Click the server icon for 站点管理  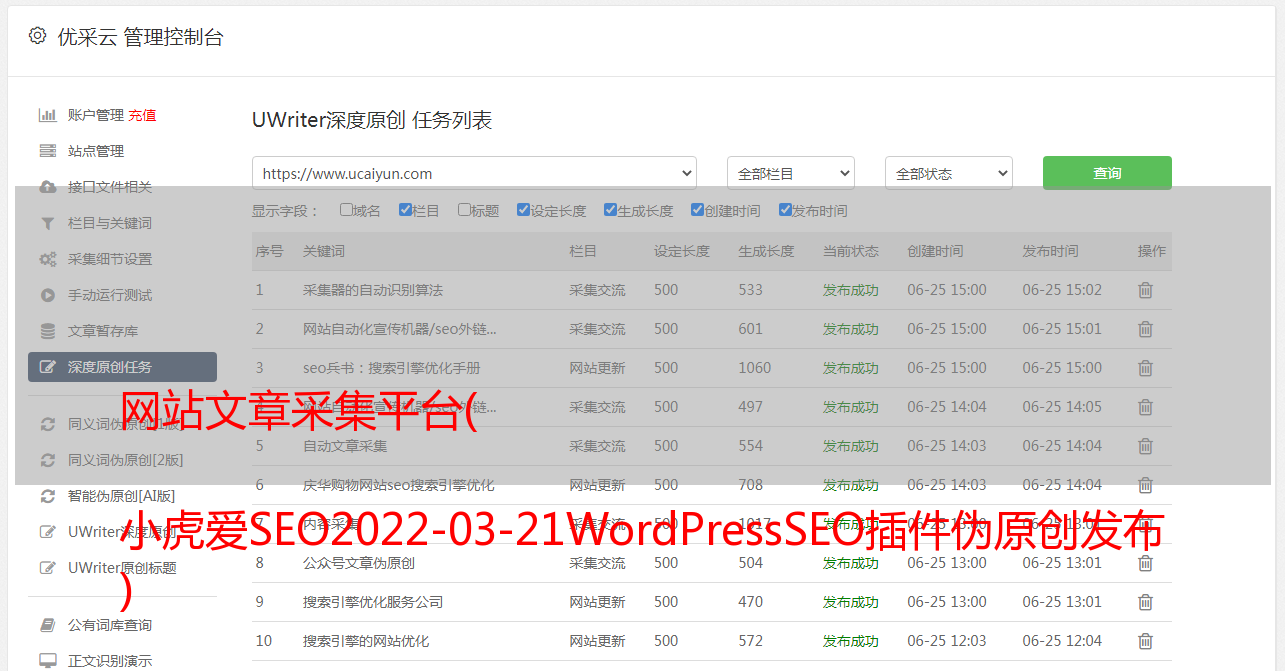coord(47,151)
